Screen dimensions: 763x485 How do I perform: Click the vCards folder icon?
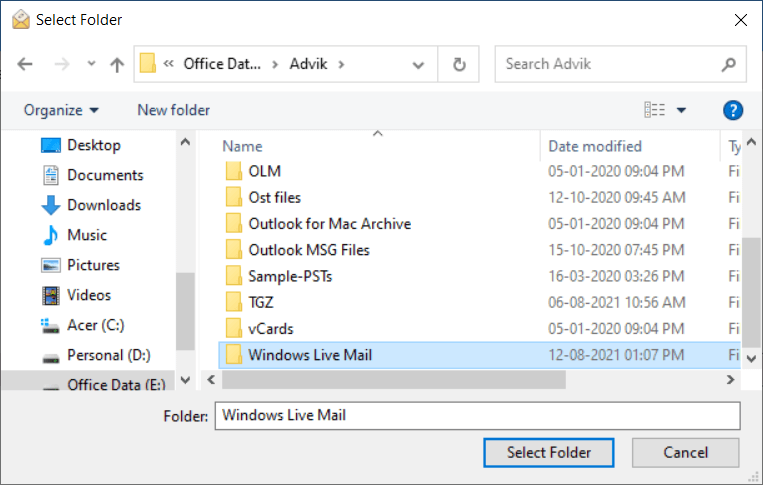[234, 328]
